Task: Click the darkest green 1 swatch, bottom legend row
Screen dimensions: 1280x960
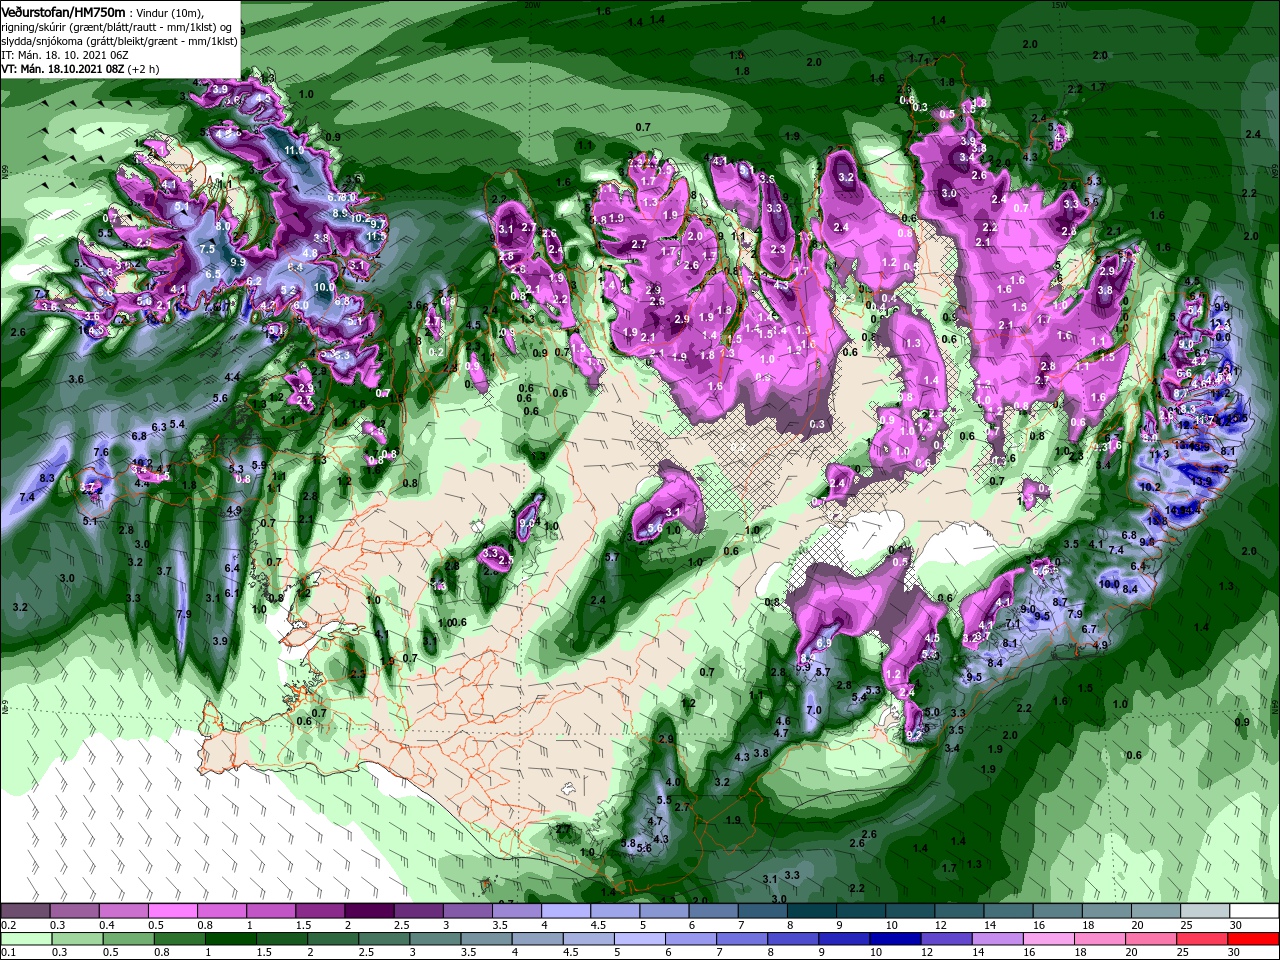Action: (230, 939)
